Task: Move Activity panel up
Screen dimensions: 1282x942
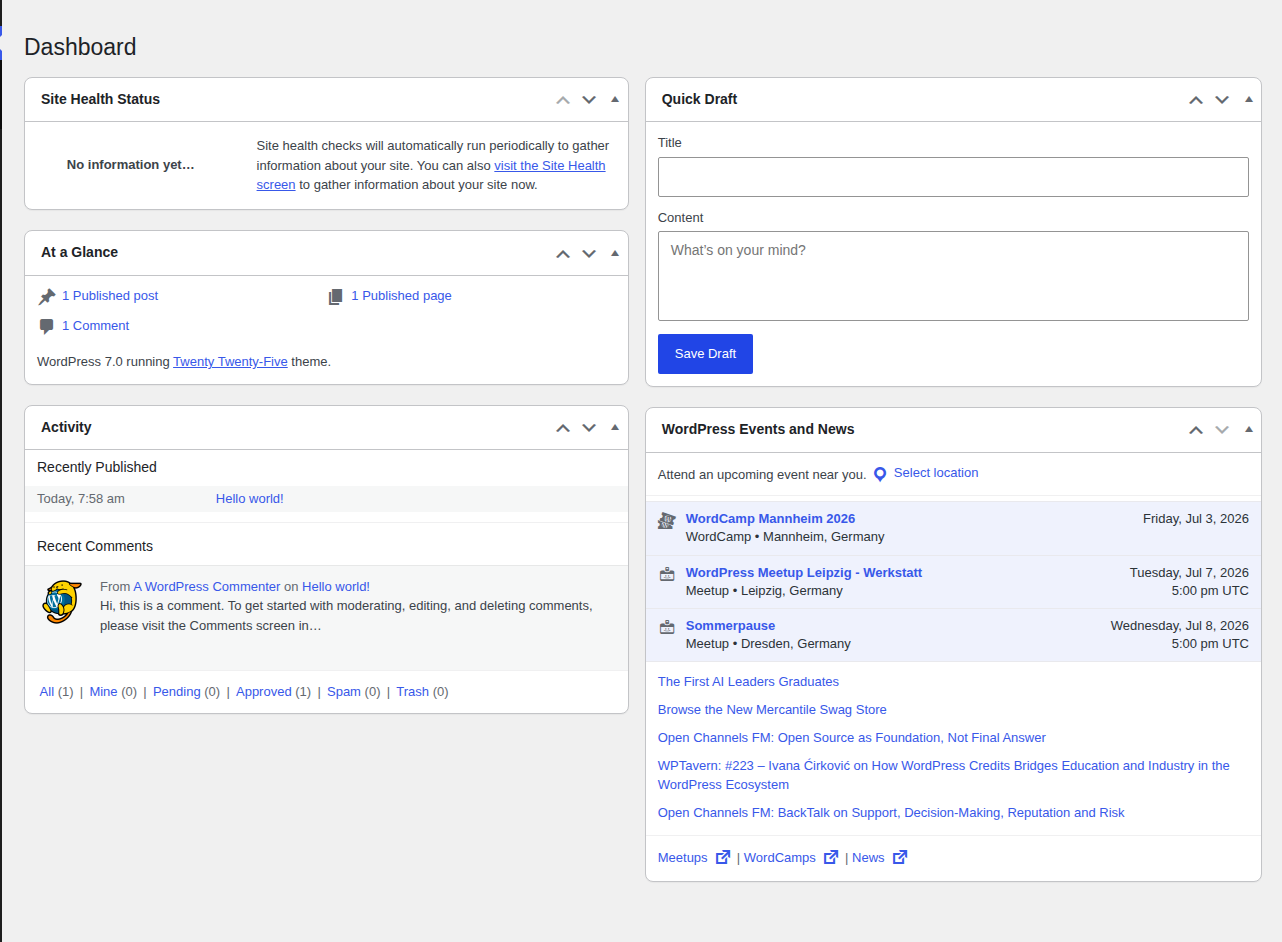Action: click(x=563, y=428)
